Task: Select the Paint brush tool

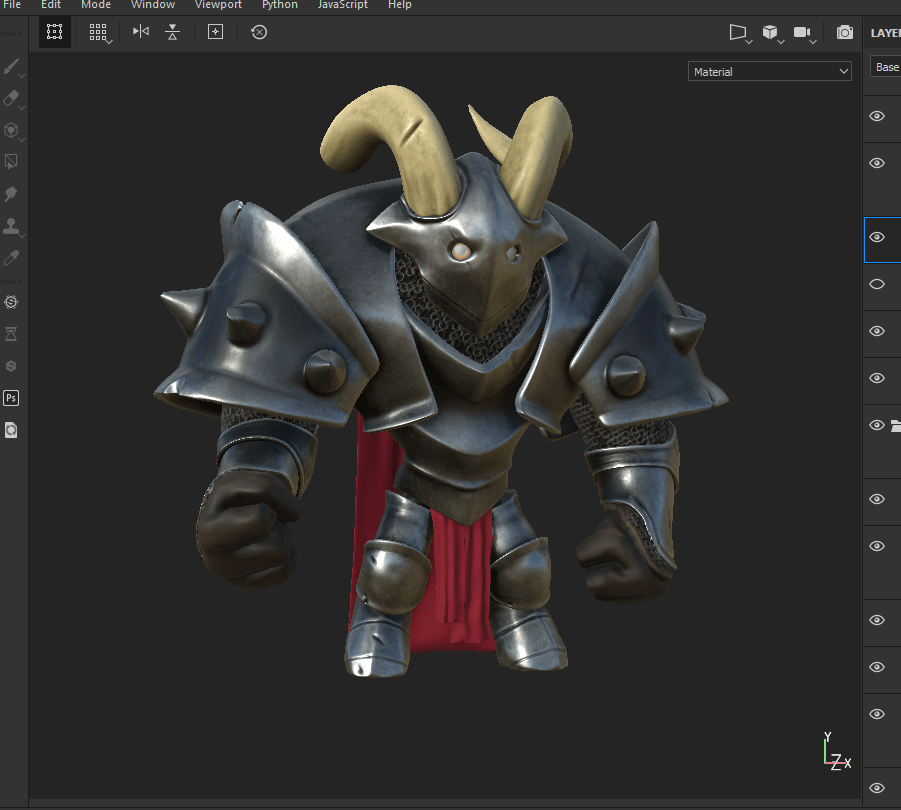Action: coord(12,67)
